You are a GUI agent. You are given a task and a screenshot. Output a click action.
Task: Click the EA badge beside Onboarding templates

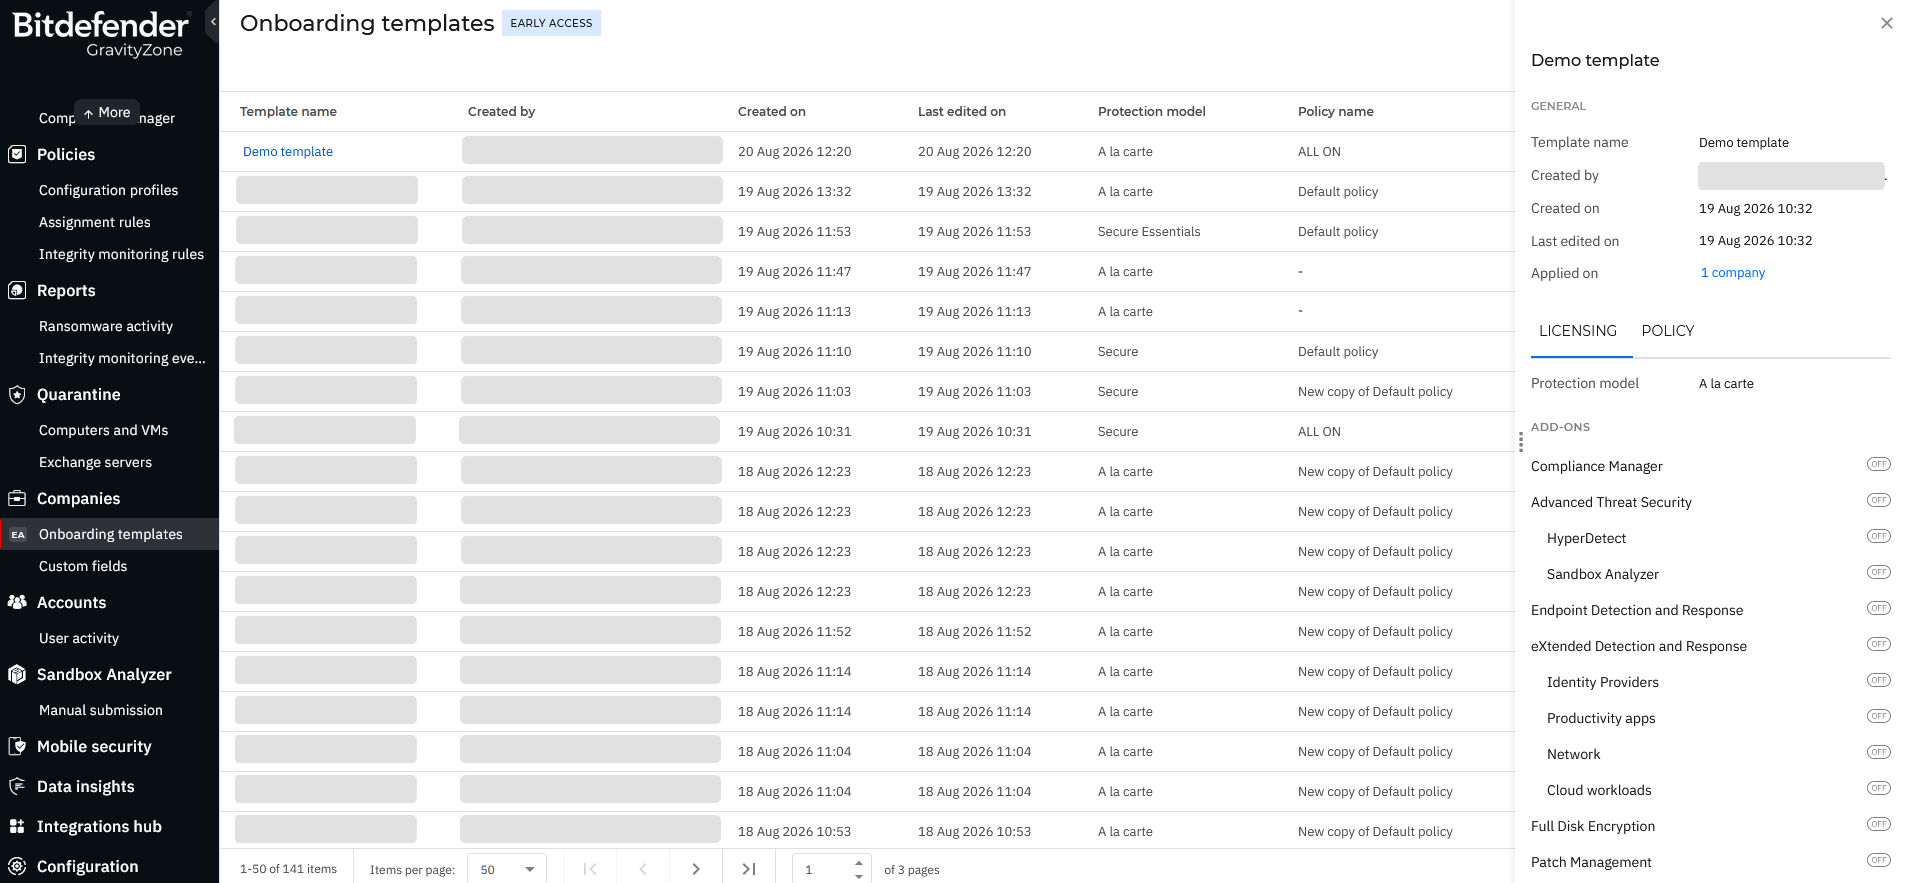point(18,535)
